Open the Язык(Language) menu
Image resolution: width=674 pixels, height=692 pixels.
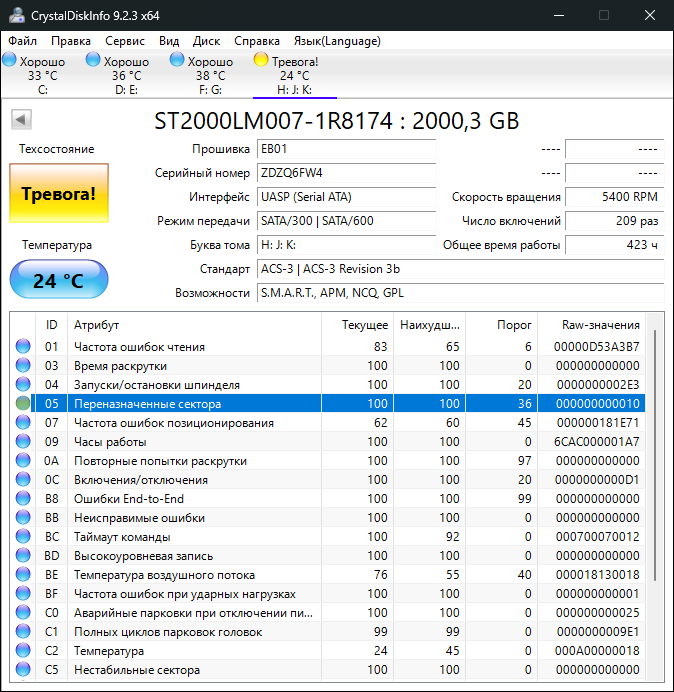(x=337, y=41)
